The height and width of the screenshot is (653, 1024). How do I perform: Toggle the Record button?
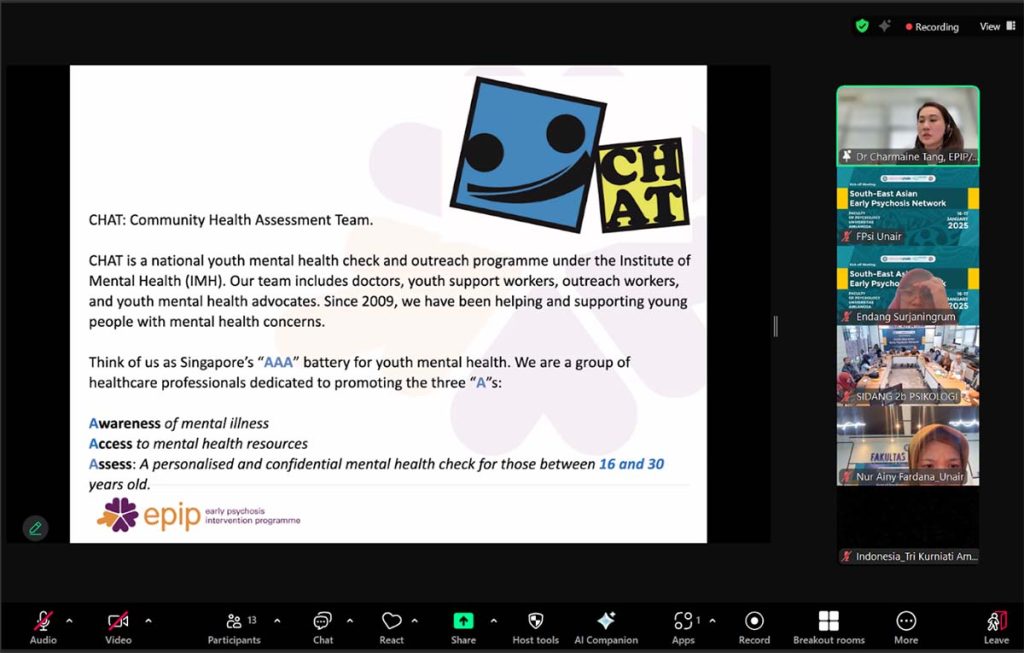click(754, 621)
